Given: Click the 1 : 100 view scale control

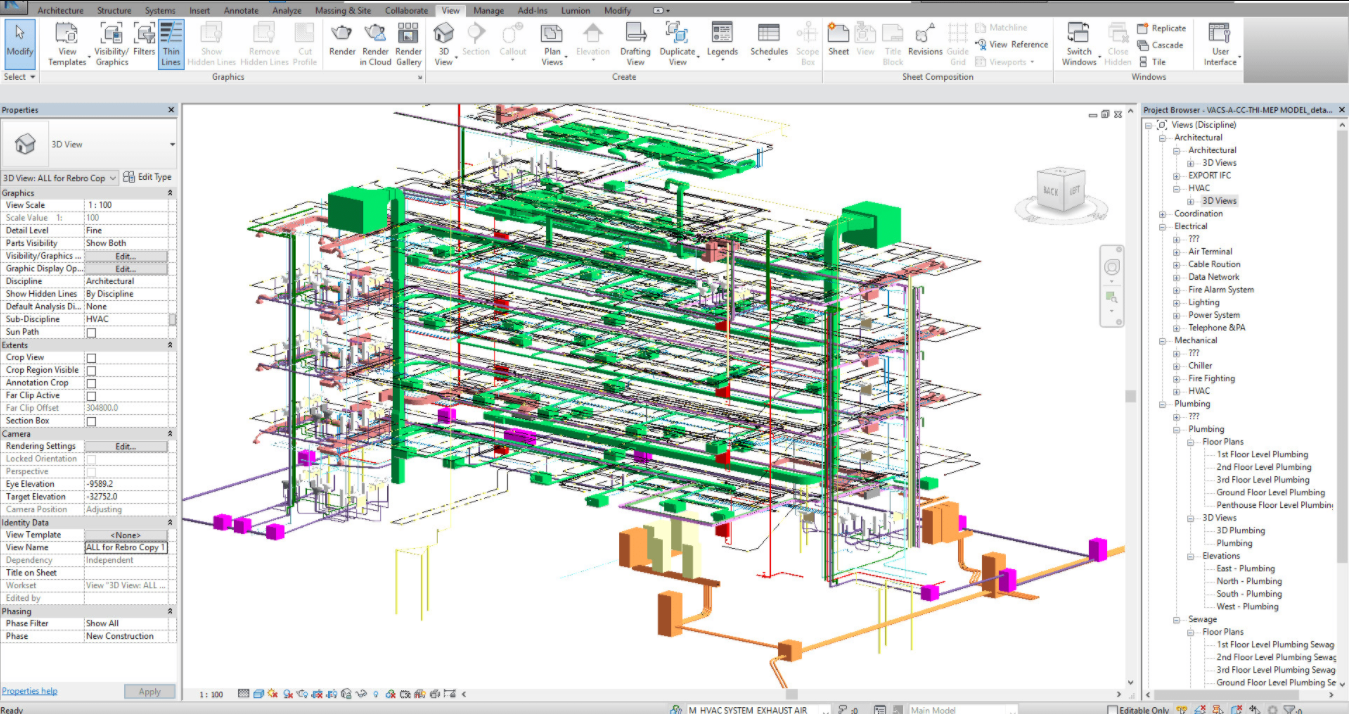Looking at the screenshot, I should (x=211, y=694).
